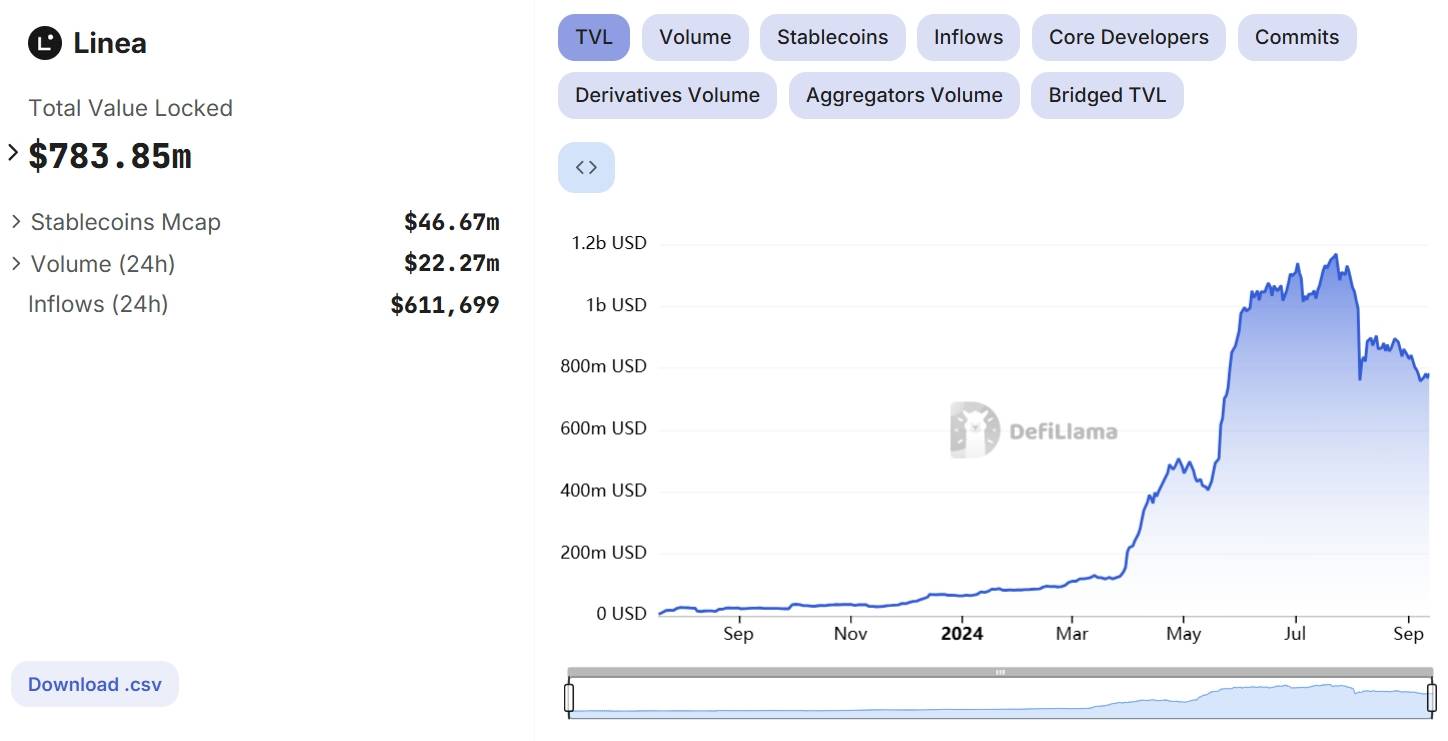
Task: Click inside the range selector overview chart
Action: click(x=1000, y=698)
